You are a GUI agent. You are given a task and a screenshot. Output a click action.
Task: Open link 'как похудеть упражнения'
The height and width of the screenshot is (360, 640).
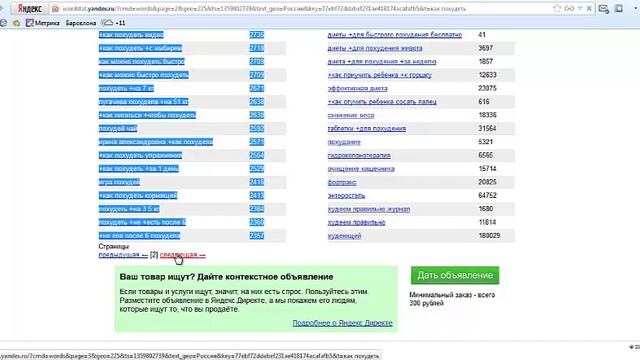tap(140, 156)
